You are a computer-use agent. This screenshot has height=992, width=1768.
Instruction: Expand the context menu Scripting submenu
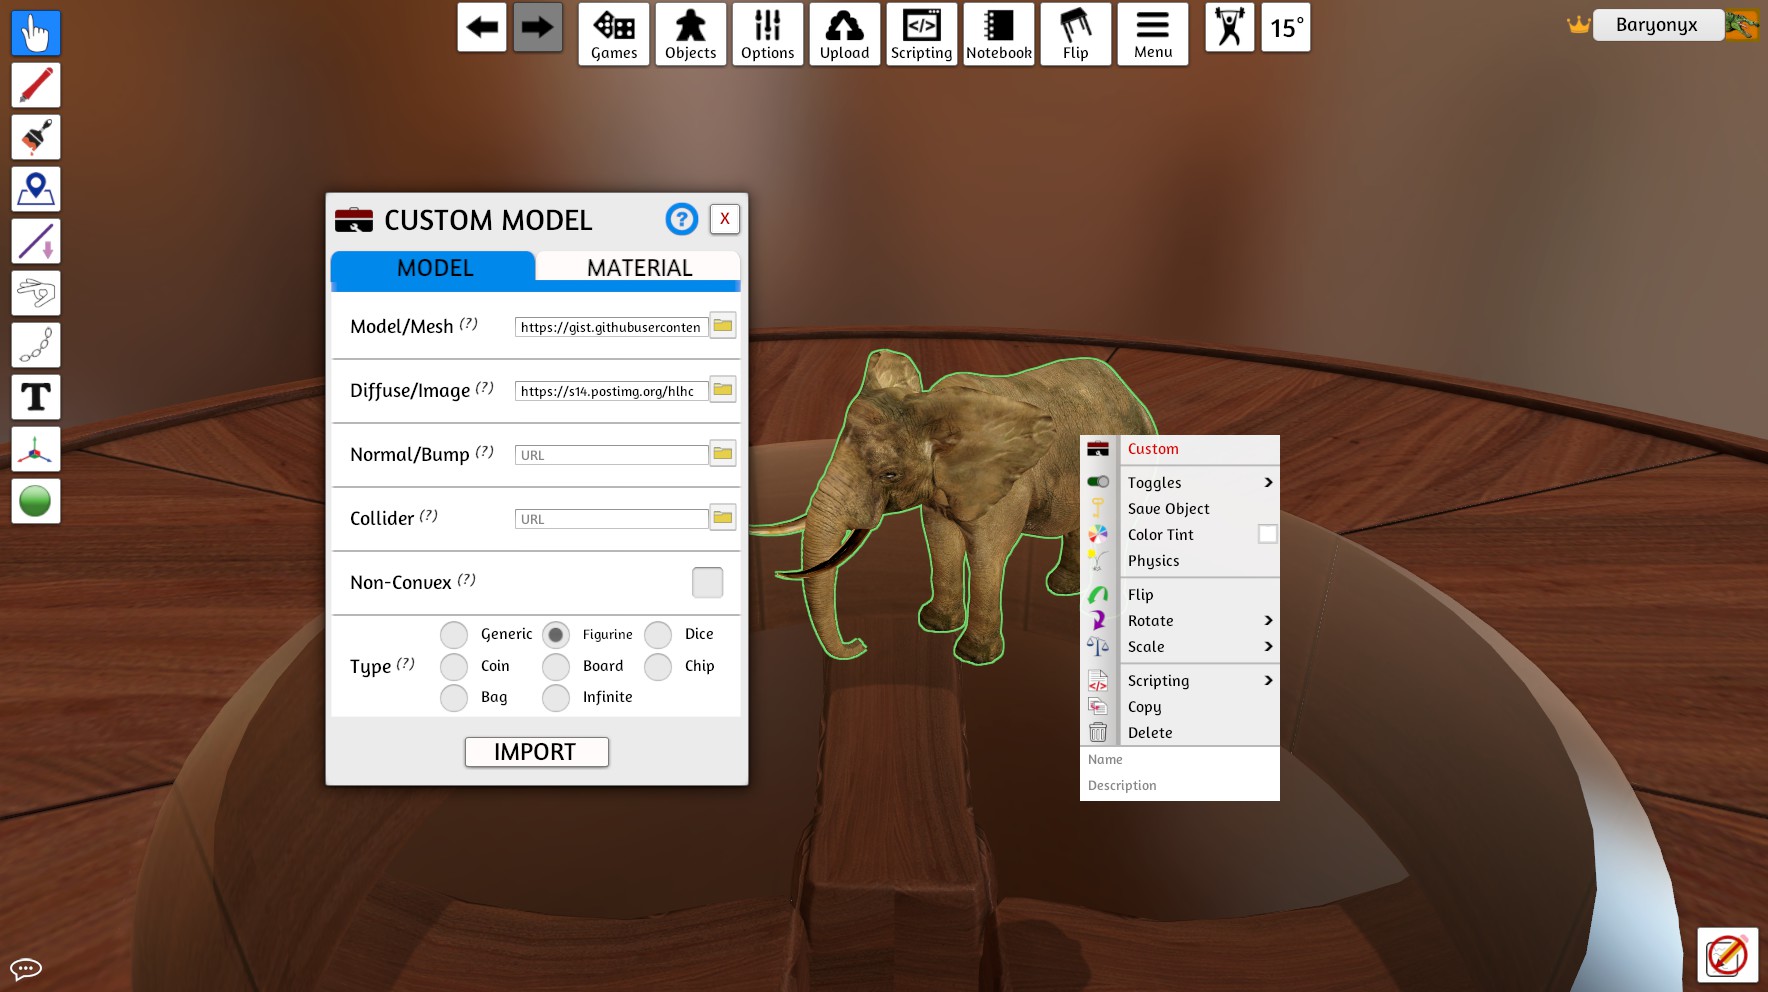pos(1180,680)
